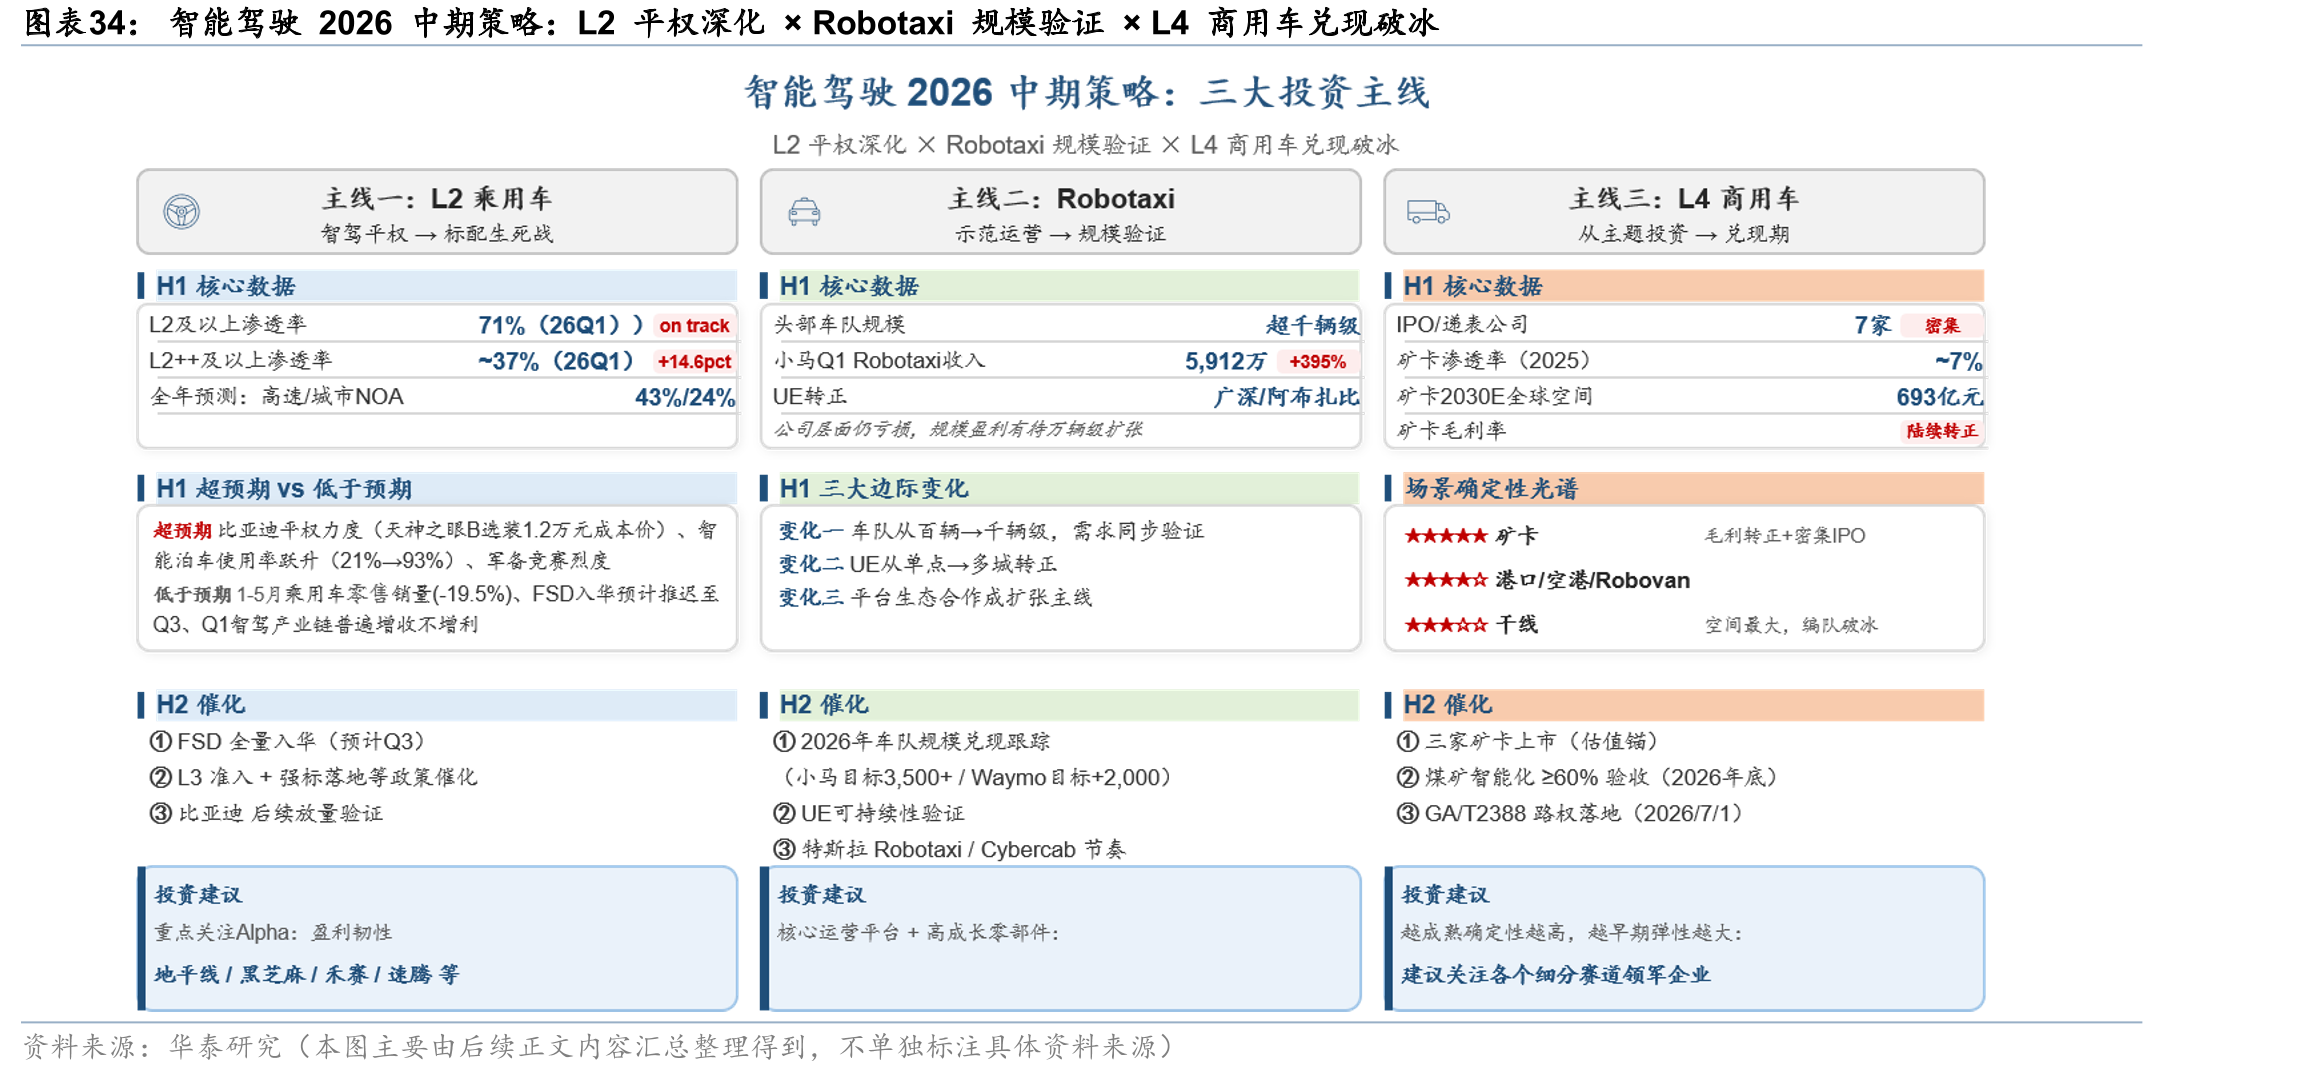Click the red '超预期' label

tap(182, 531)
